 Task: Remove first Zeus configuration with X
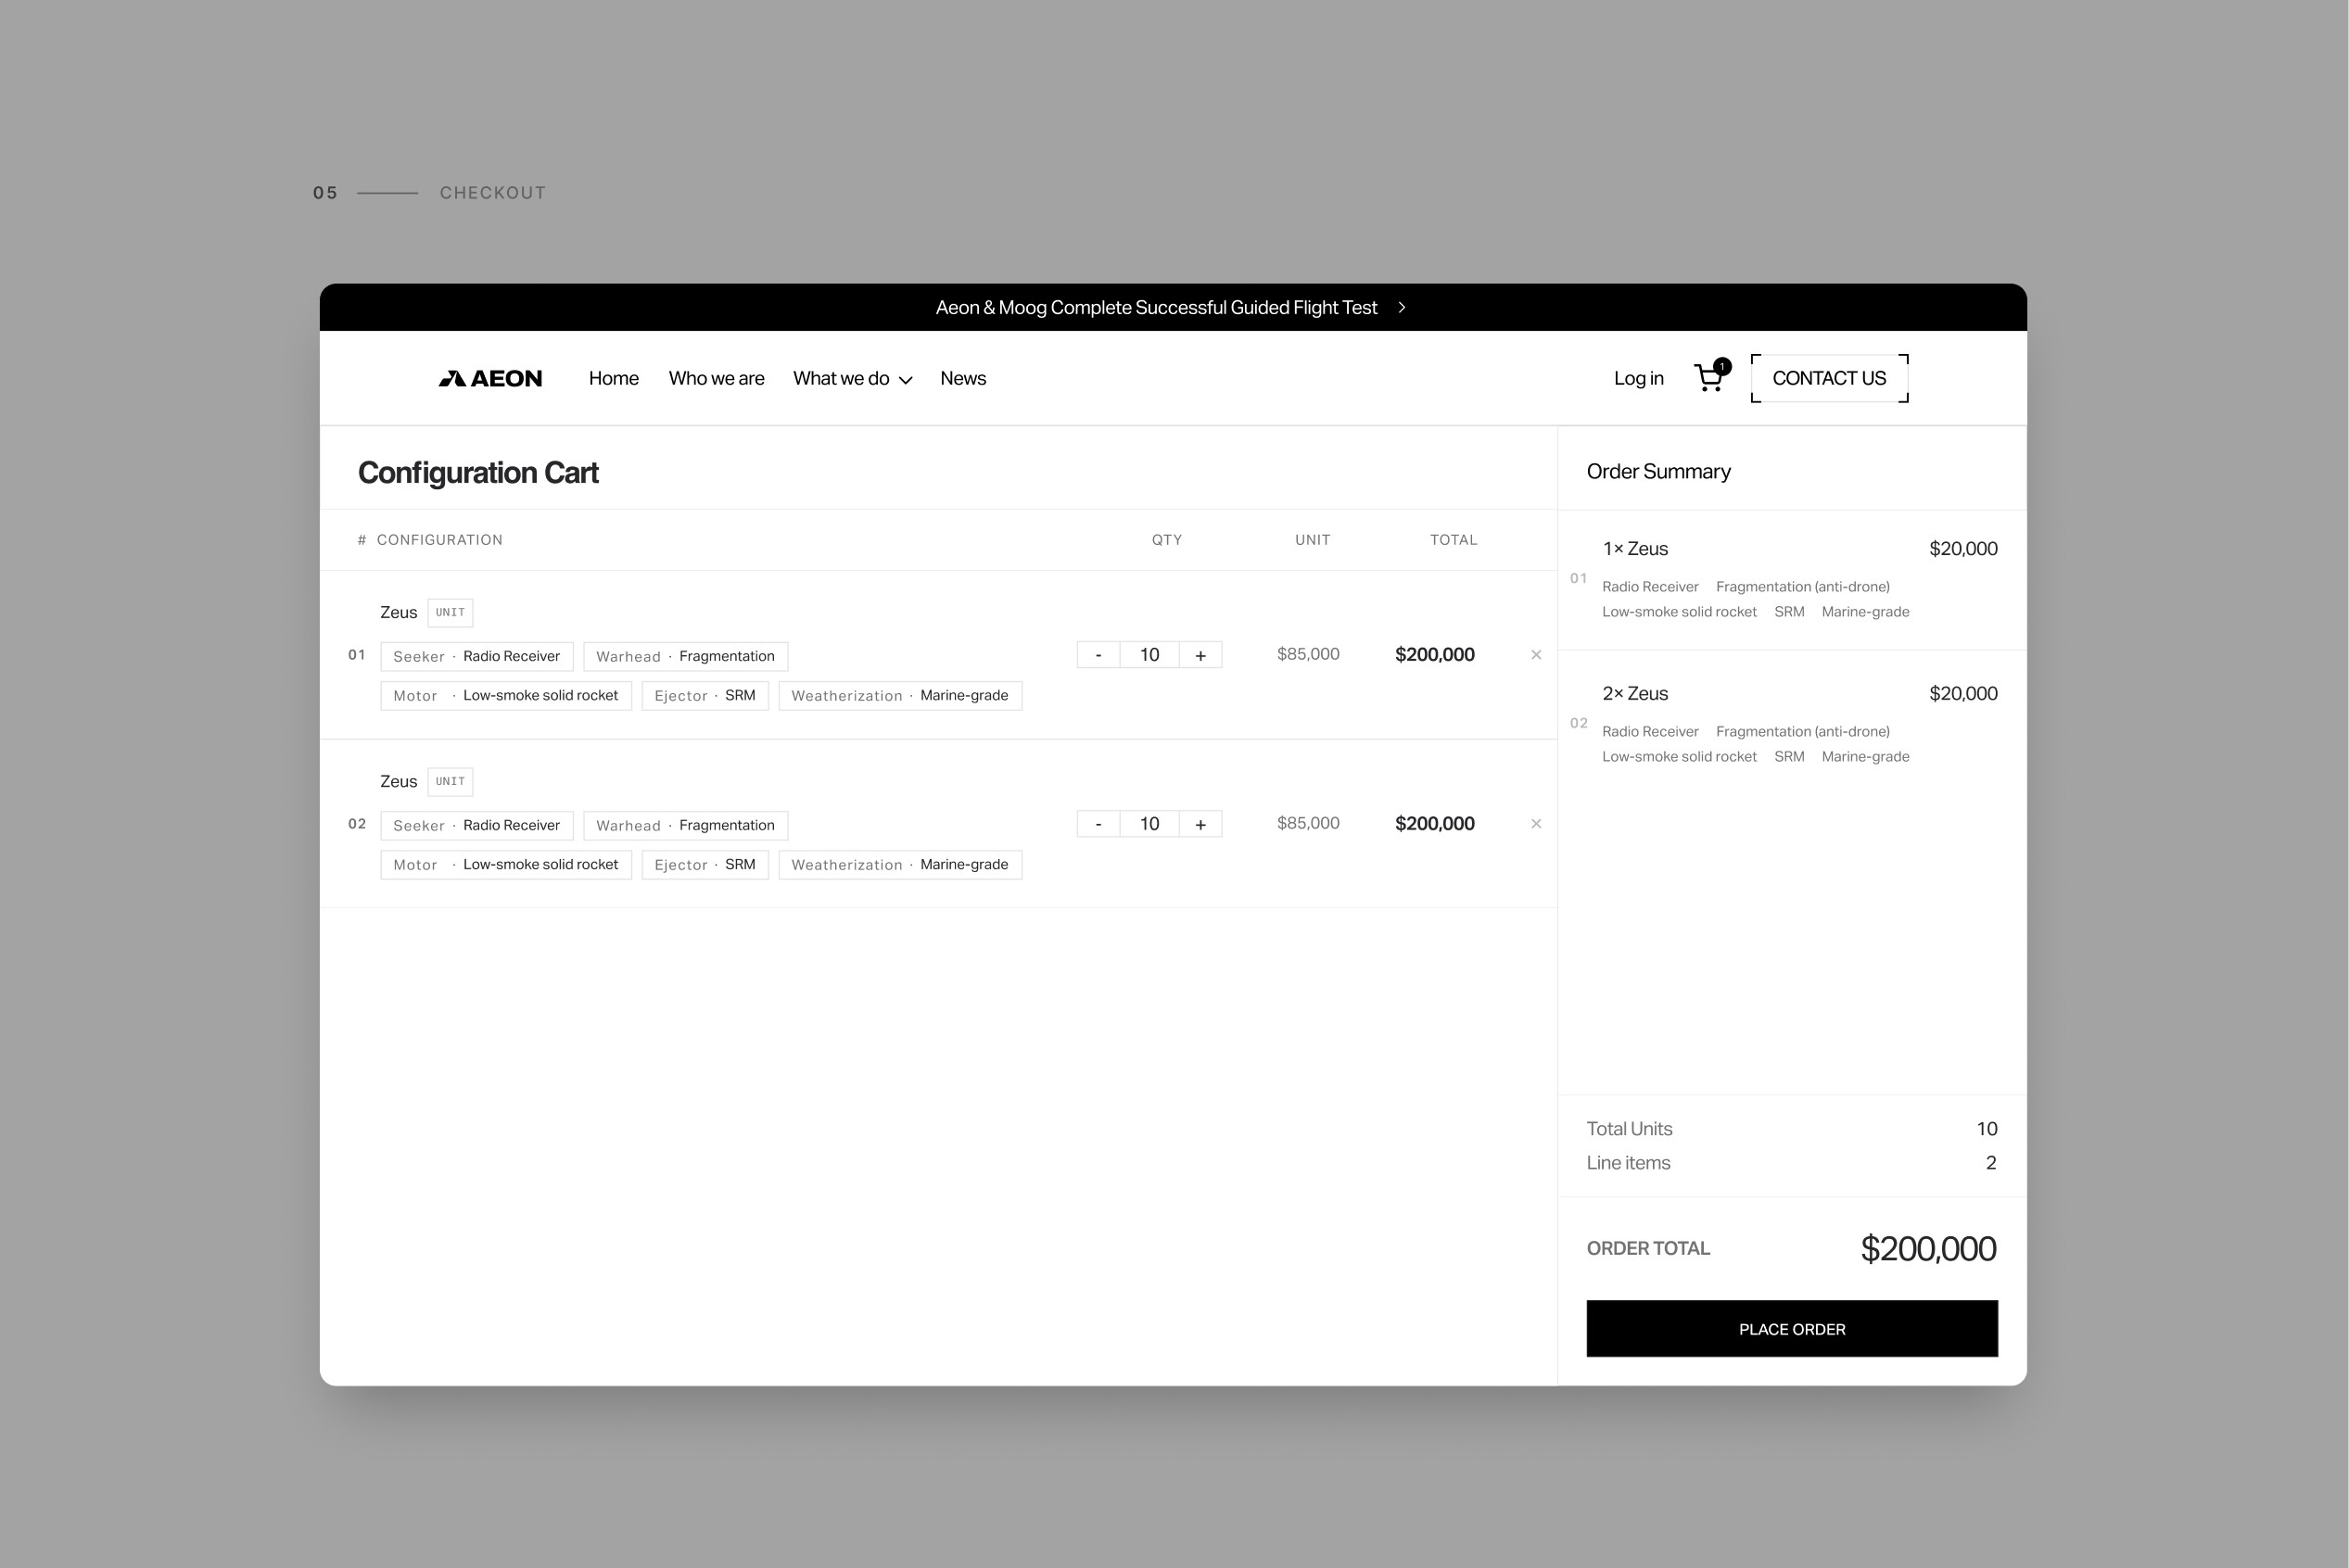coord(1536,655)
